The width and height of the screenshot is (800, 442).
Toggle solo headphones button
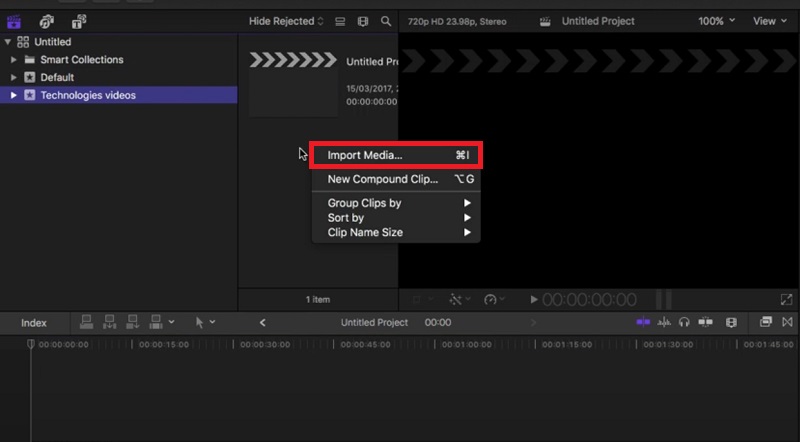pos(684,322)
